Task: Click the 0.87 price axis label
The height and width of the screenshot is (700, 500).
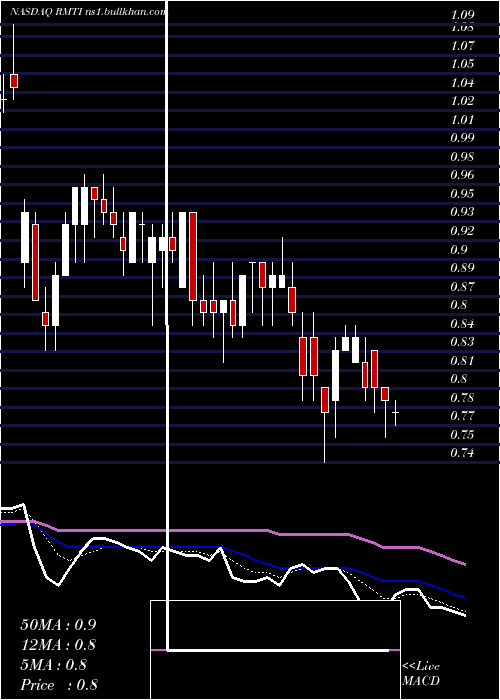Action: point(462,286)
